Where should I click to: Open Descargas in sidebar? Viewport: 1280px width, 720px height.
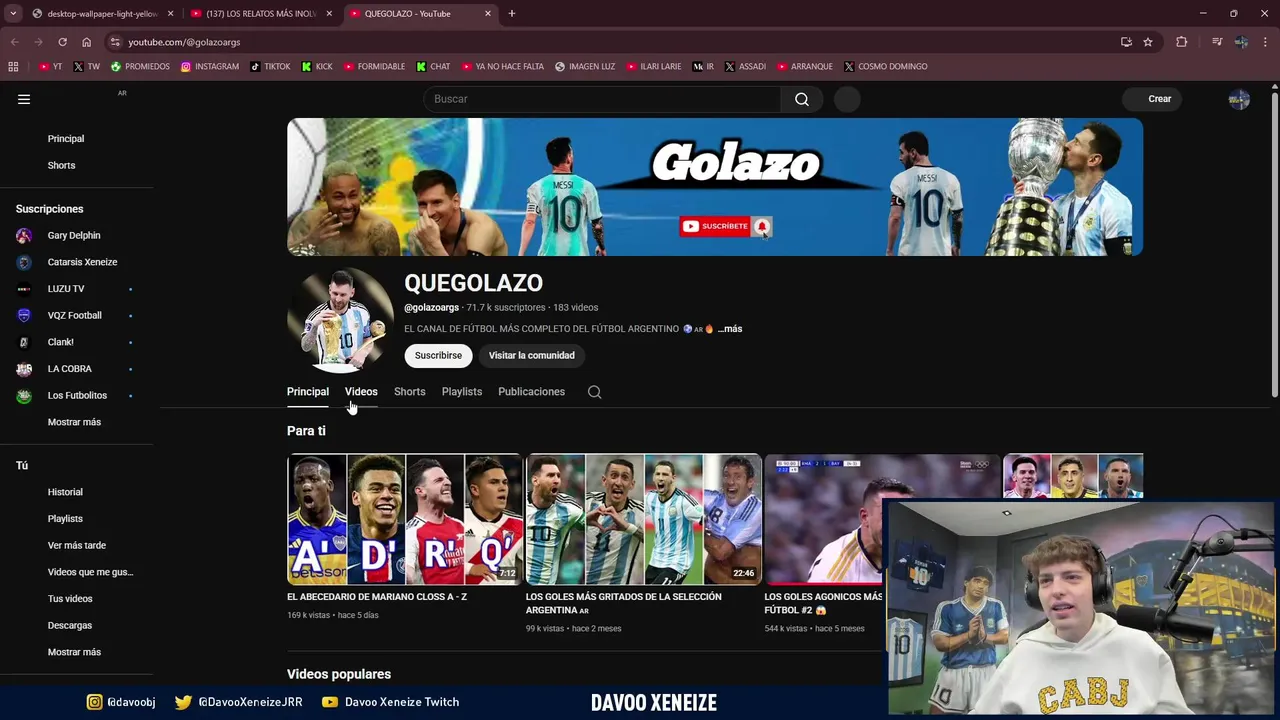coord(70,625)
